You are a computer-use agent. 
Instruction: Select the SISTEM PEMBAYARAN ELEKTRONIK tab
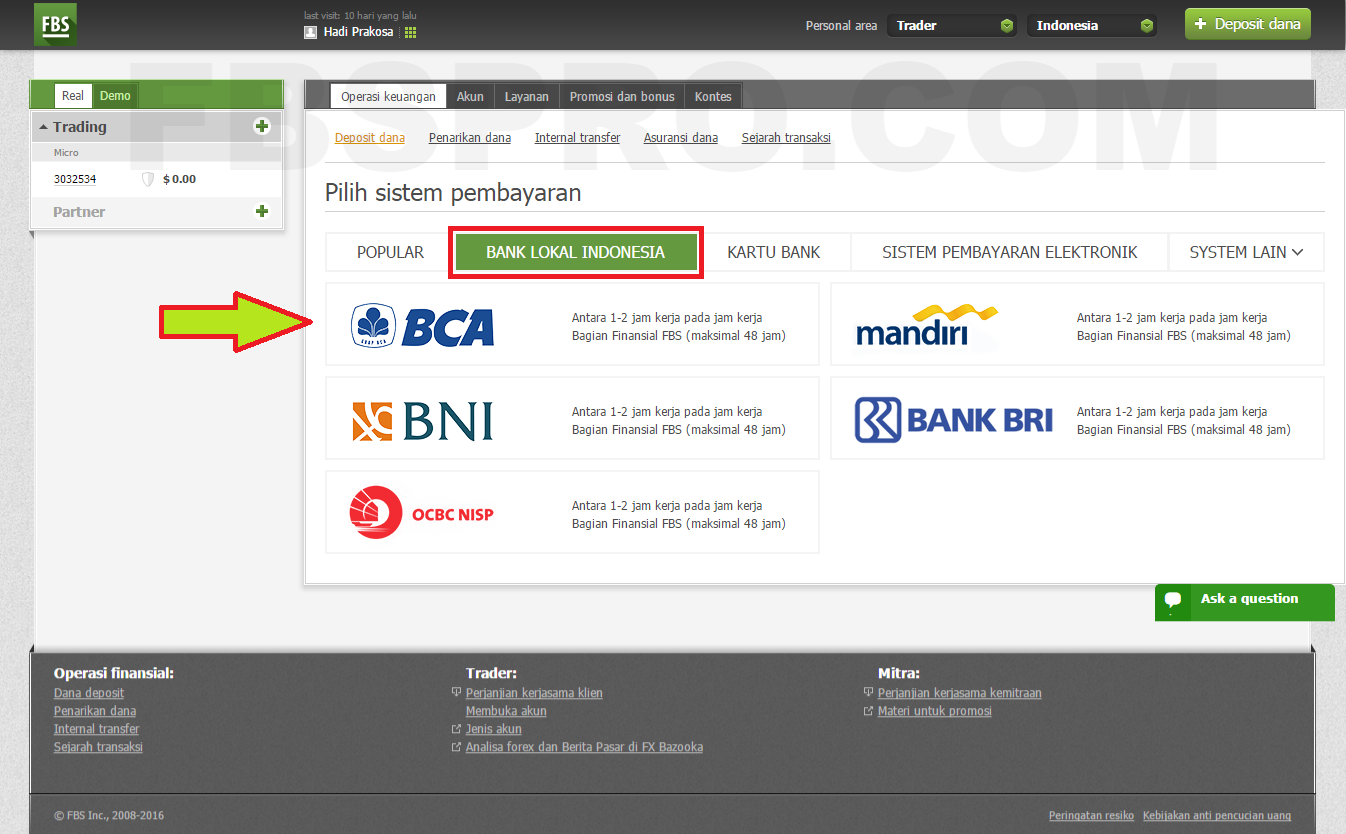[1010, 252]
